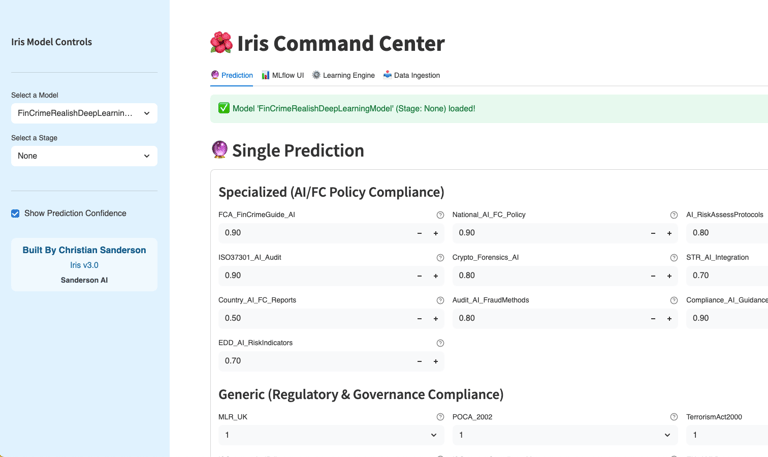Screen dimensions: 768x457
Task: Click the Country_AI_FC_Reports help icon
Action: click(x=440, y=300)
